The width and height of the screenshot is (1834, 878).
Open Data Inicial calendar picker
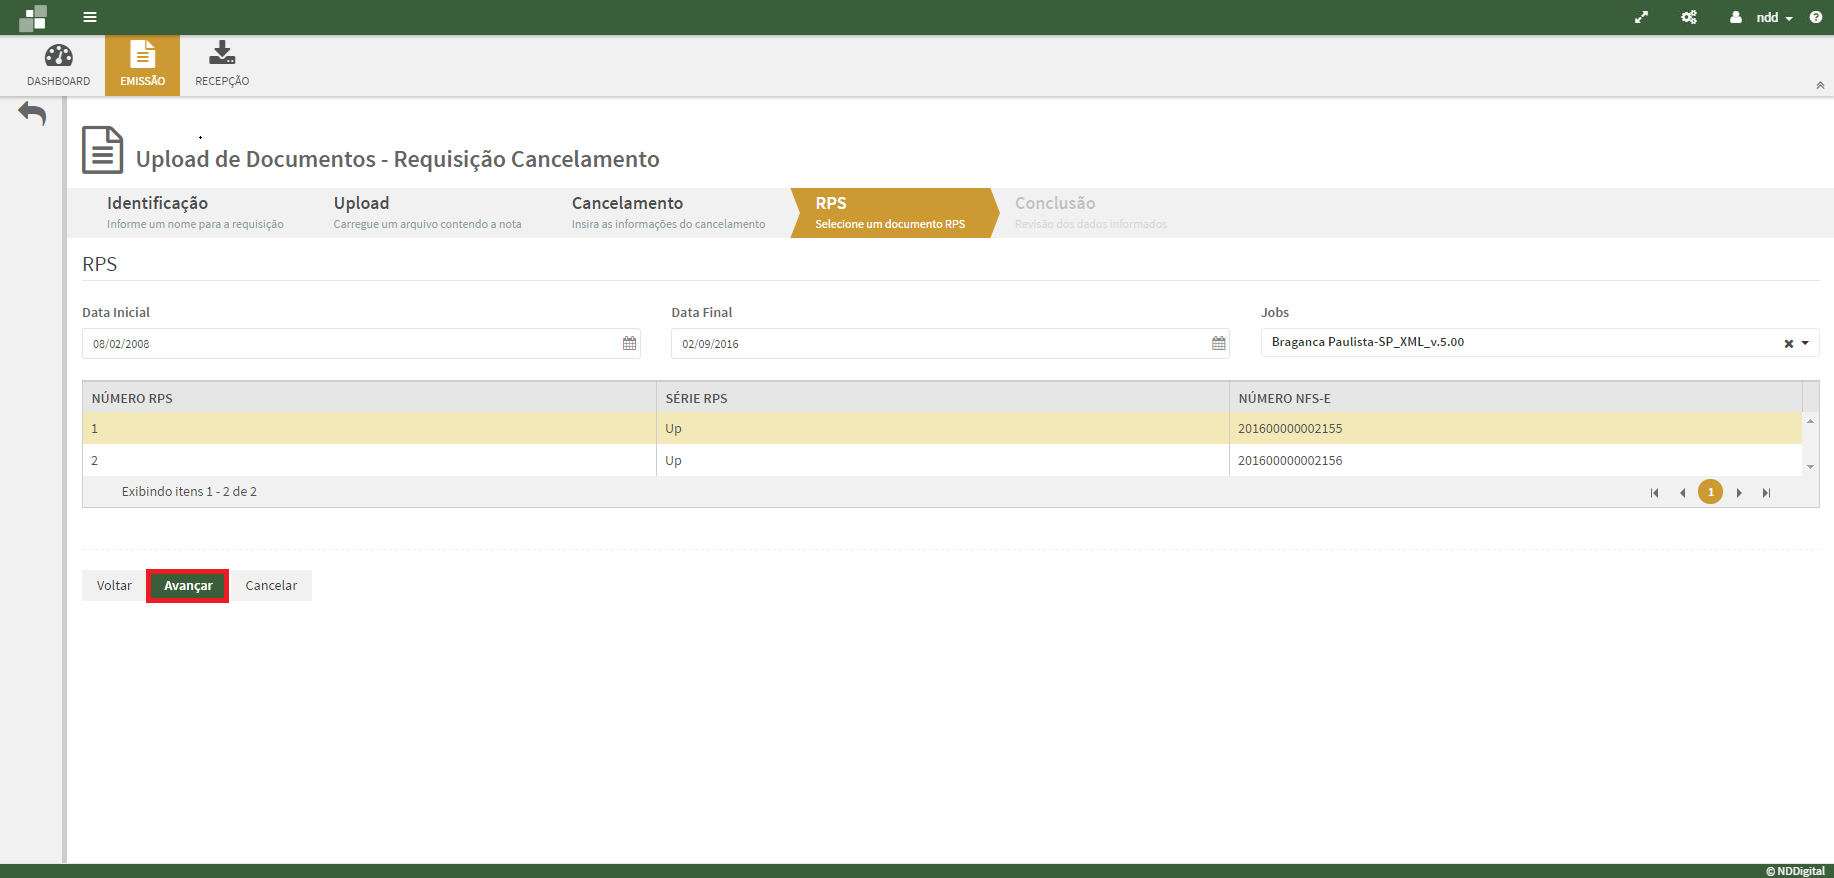(x=629, y=343)
